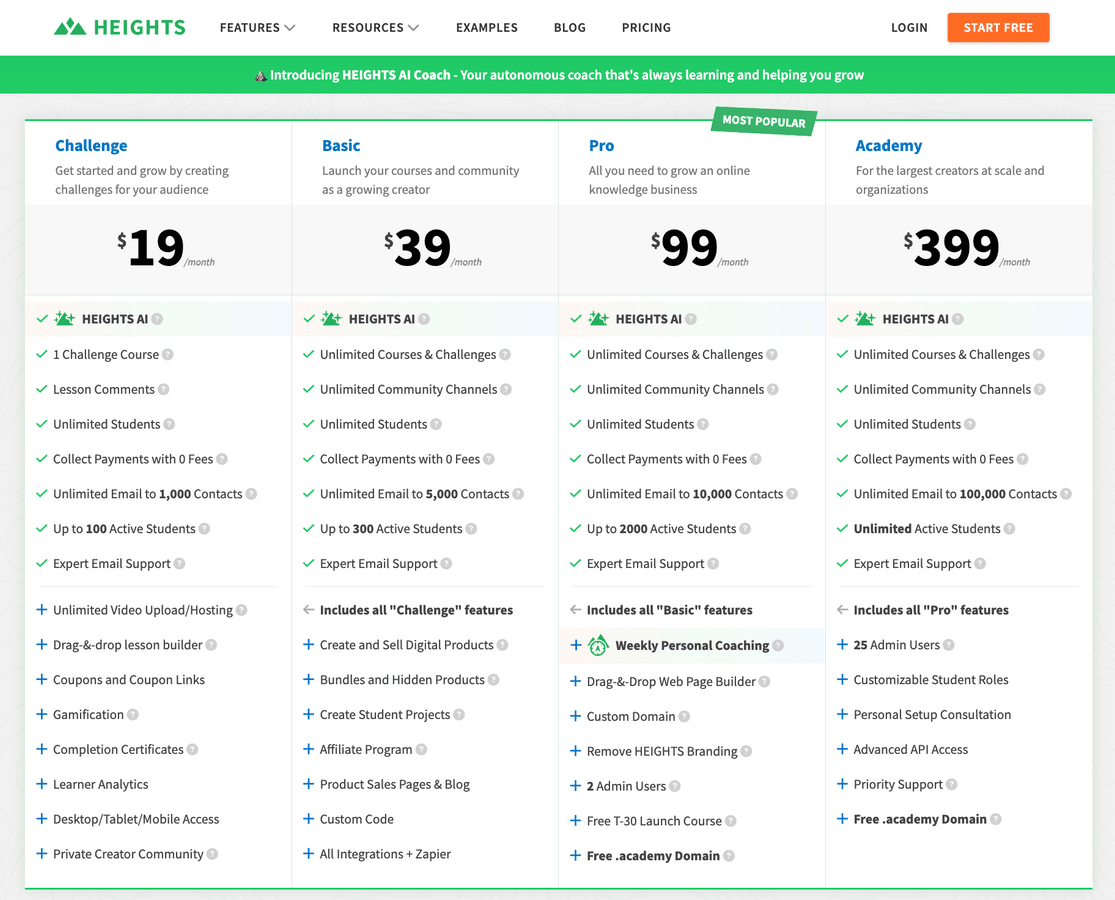This screenshot has height=900, width=1115.
Task: Expand the Resources dropdown menu
Action: pyautogui.click(x=375, y=28)
